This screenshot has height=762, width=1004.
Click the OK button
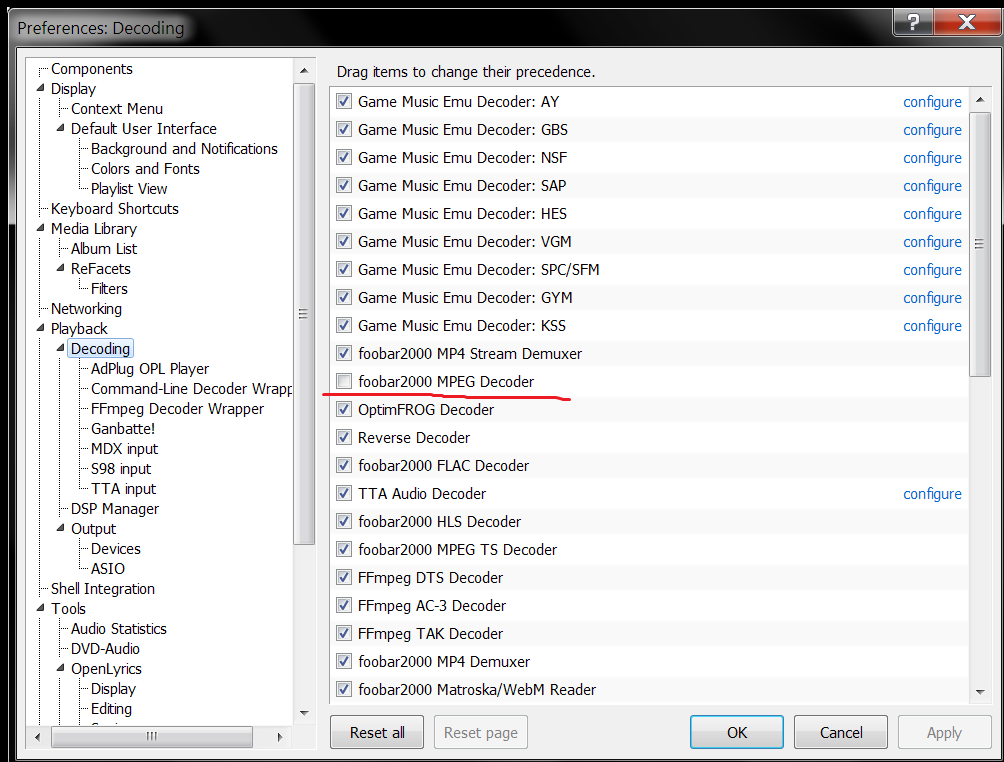coord(736,732)
